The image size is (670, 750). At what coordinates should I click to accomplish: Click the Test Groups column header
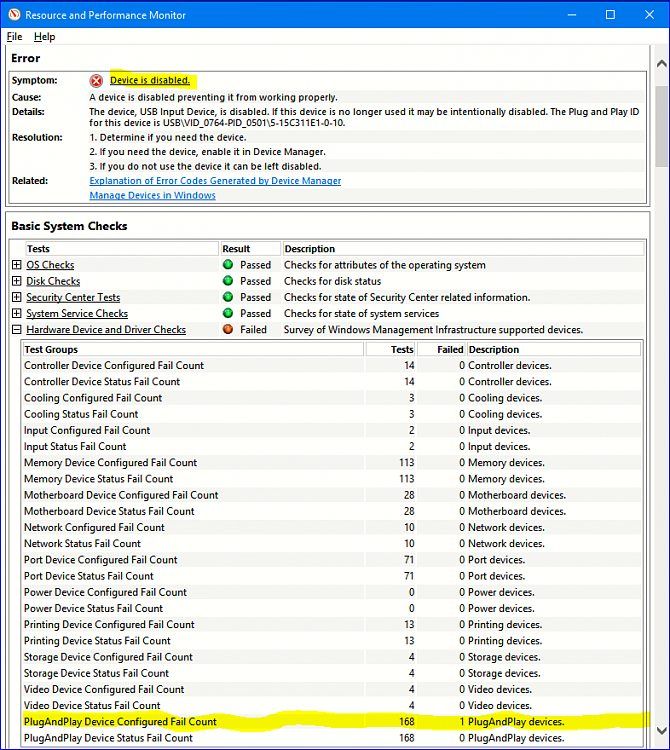[193, 350]
